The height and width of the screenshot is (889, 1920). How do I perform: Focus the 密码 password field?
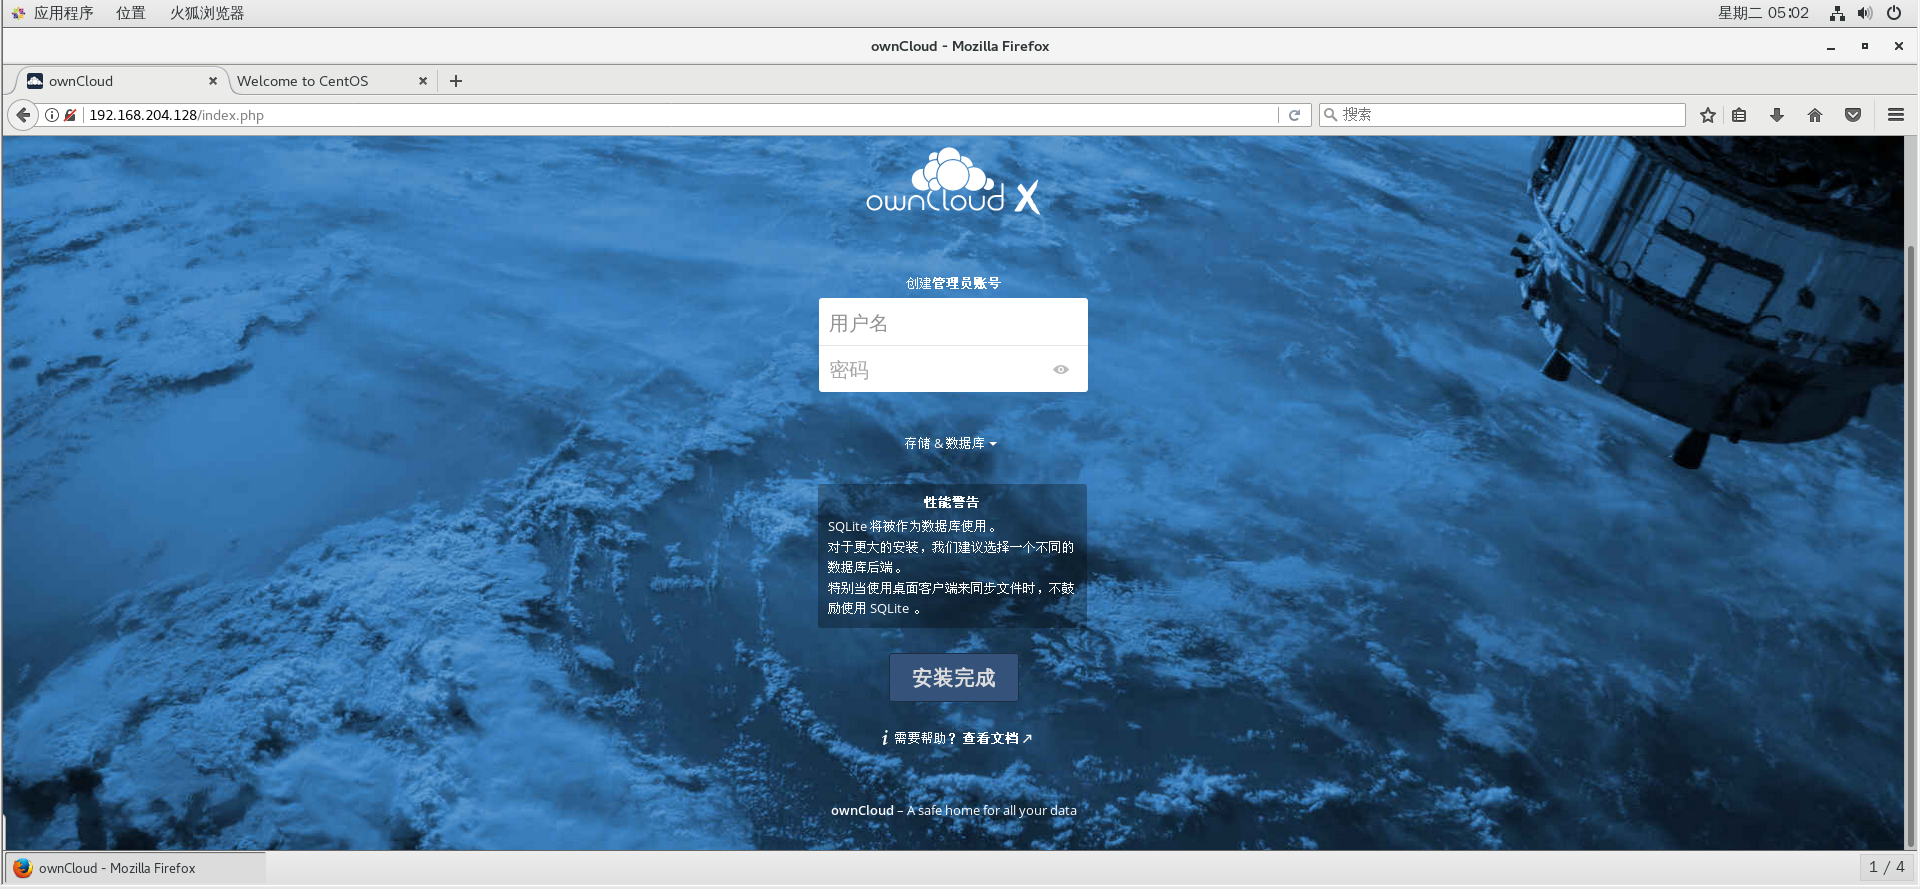click(x=953, y=369)
